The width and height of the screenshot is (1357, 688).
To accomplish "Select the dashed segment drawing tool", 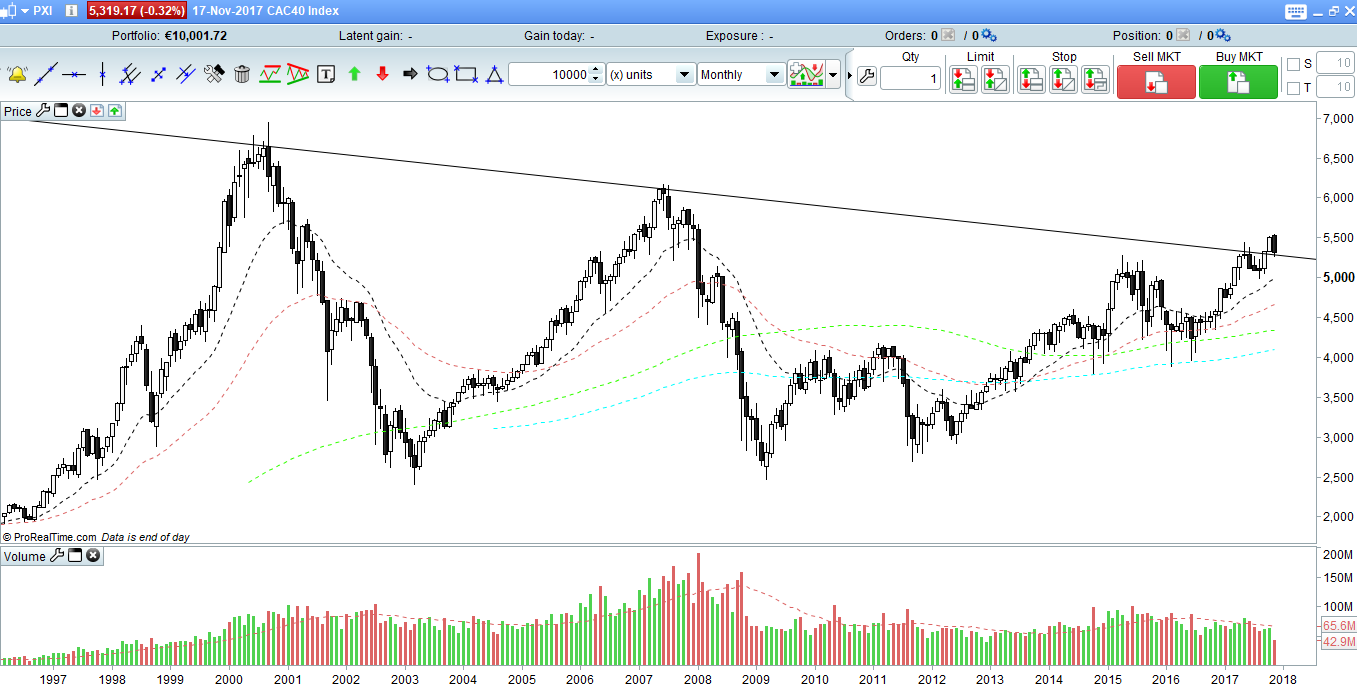I will (158, 74).
